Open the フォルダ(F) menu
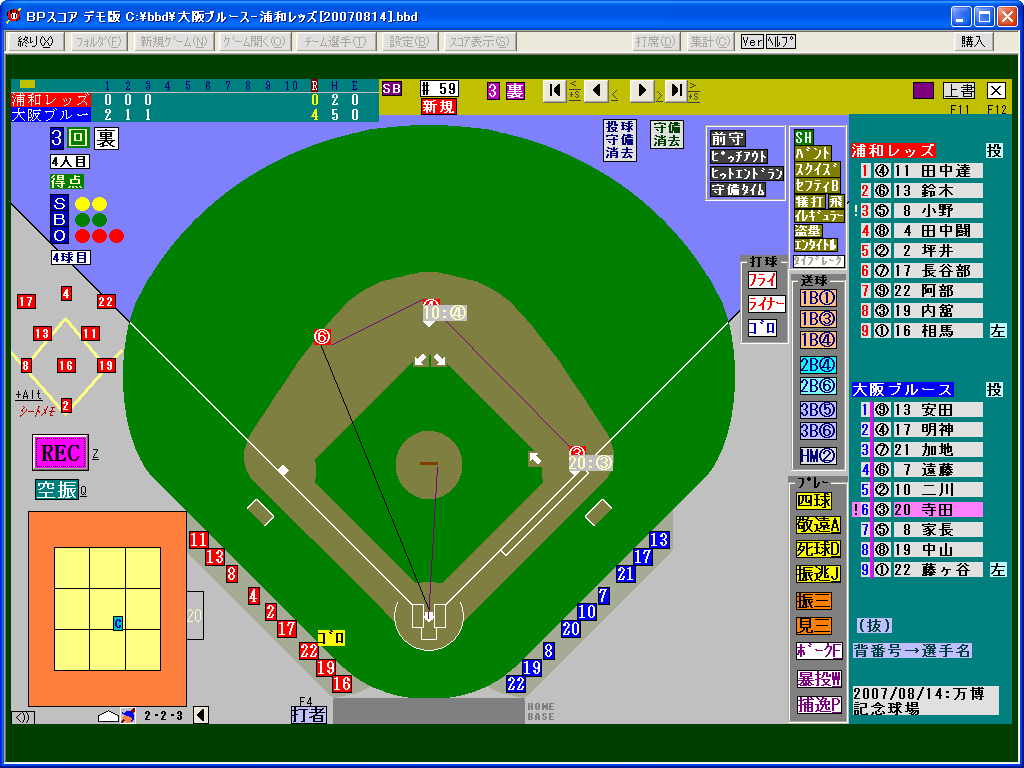 (98, 42)
